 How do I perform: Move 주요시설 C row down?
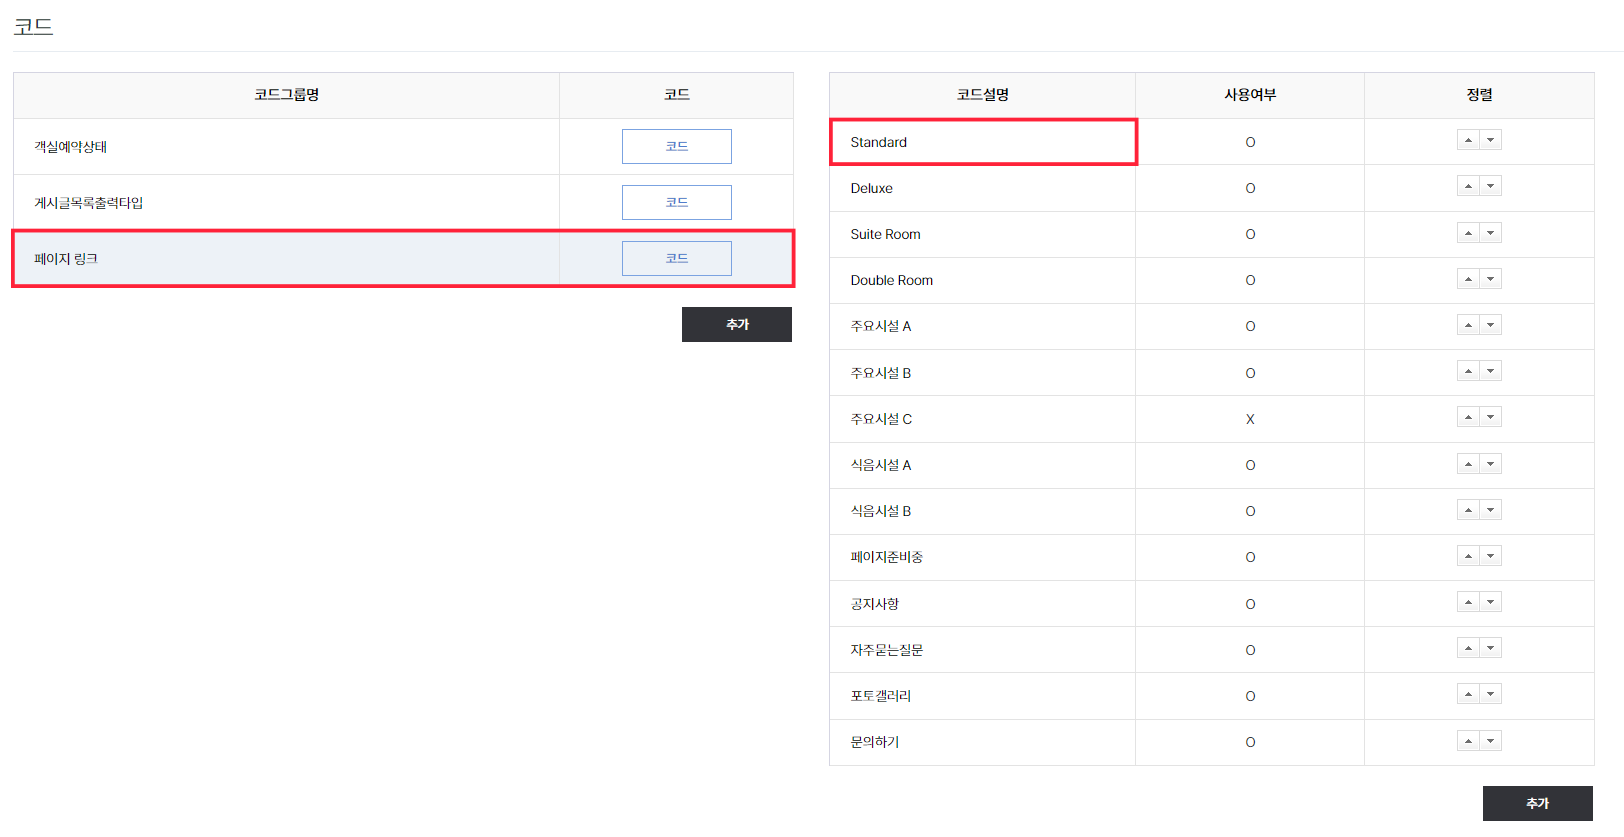coord(1490,417)
